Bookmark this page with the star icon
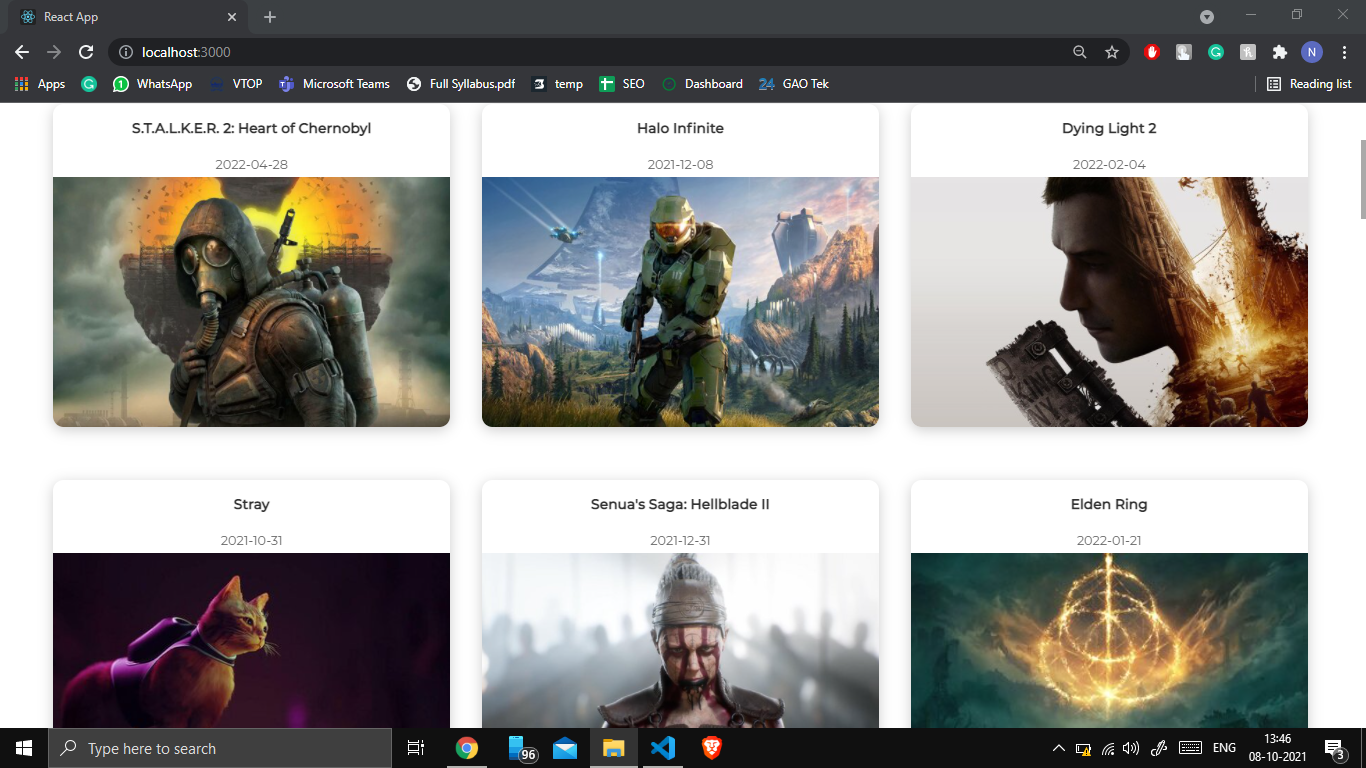The image size is (1366, 768). (1112, 52)
